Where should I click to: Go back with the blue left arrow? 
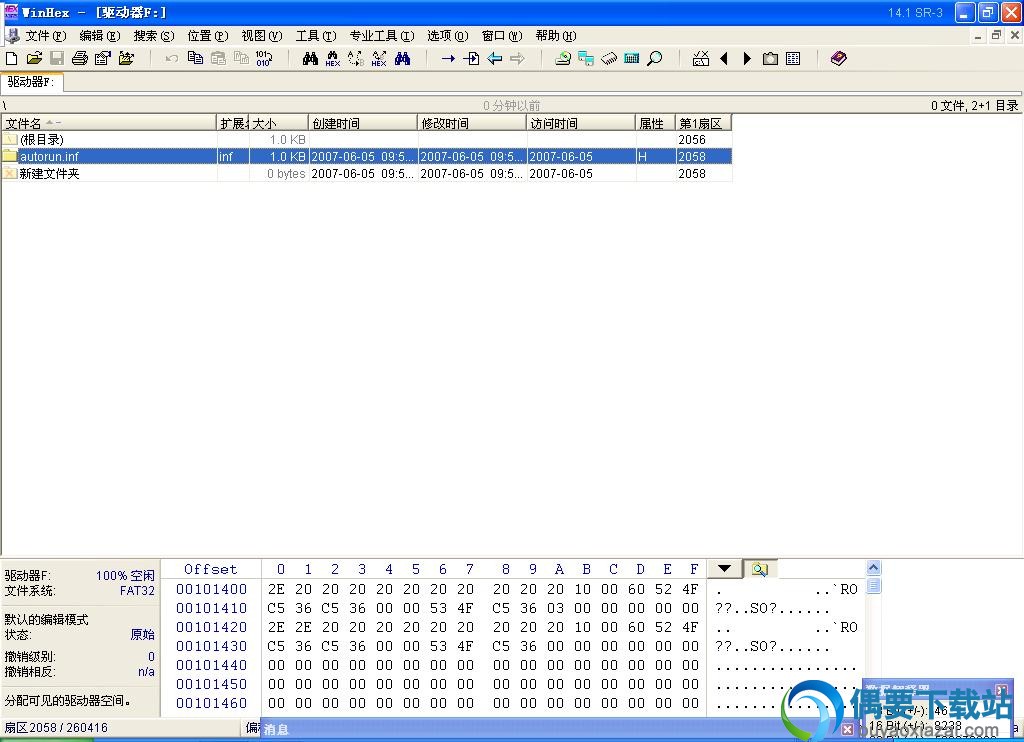click(x=494, y=59)
